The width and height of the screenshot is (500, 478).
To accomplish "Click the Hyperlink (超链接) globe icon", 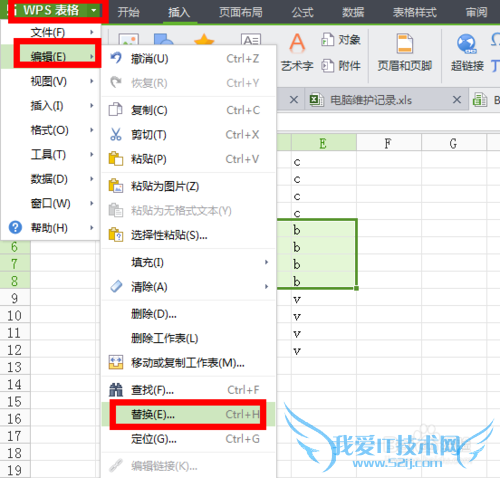I will tap(466, 44).
